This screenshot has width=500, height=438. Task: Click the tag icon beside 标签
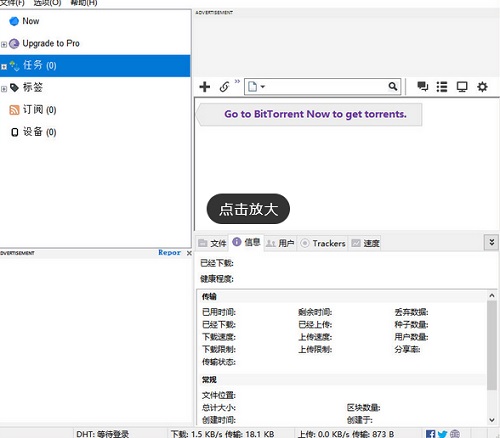pyautogui.click(x=14, y=88)
